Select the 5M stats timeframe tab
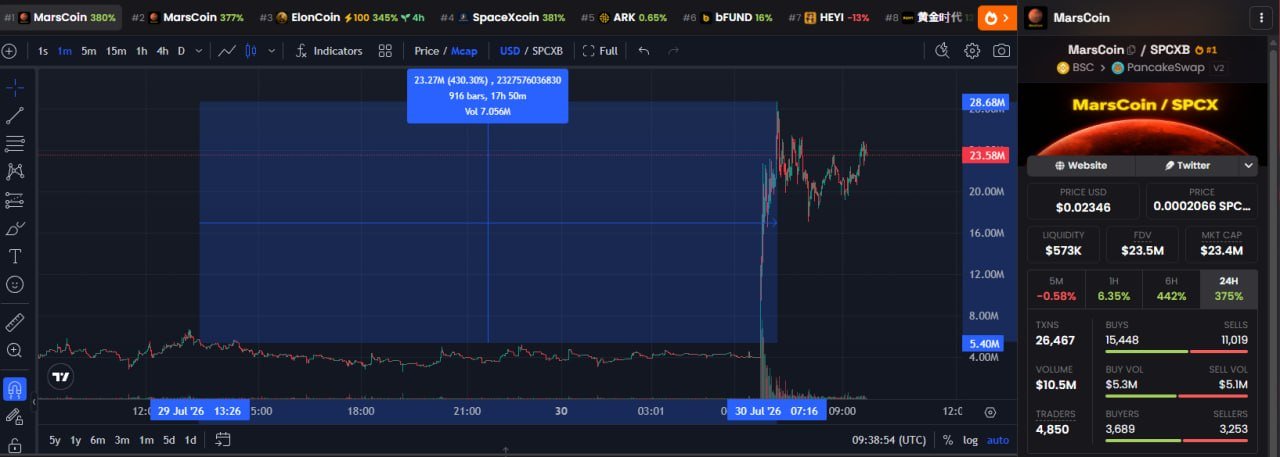The image size is (1280, 457). (1056, 288)
